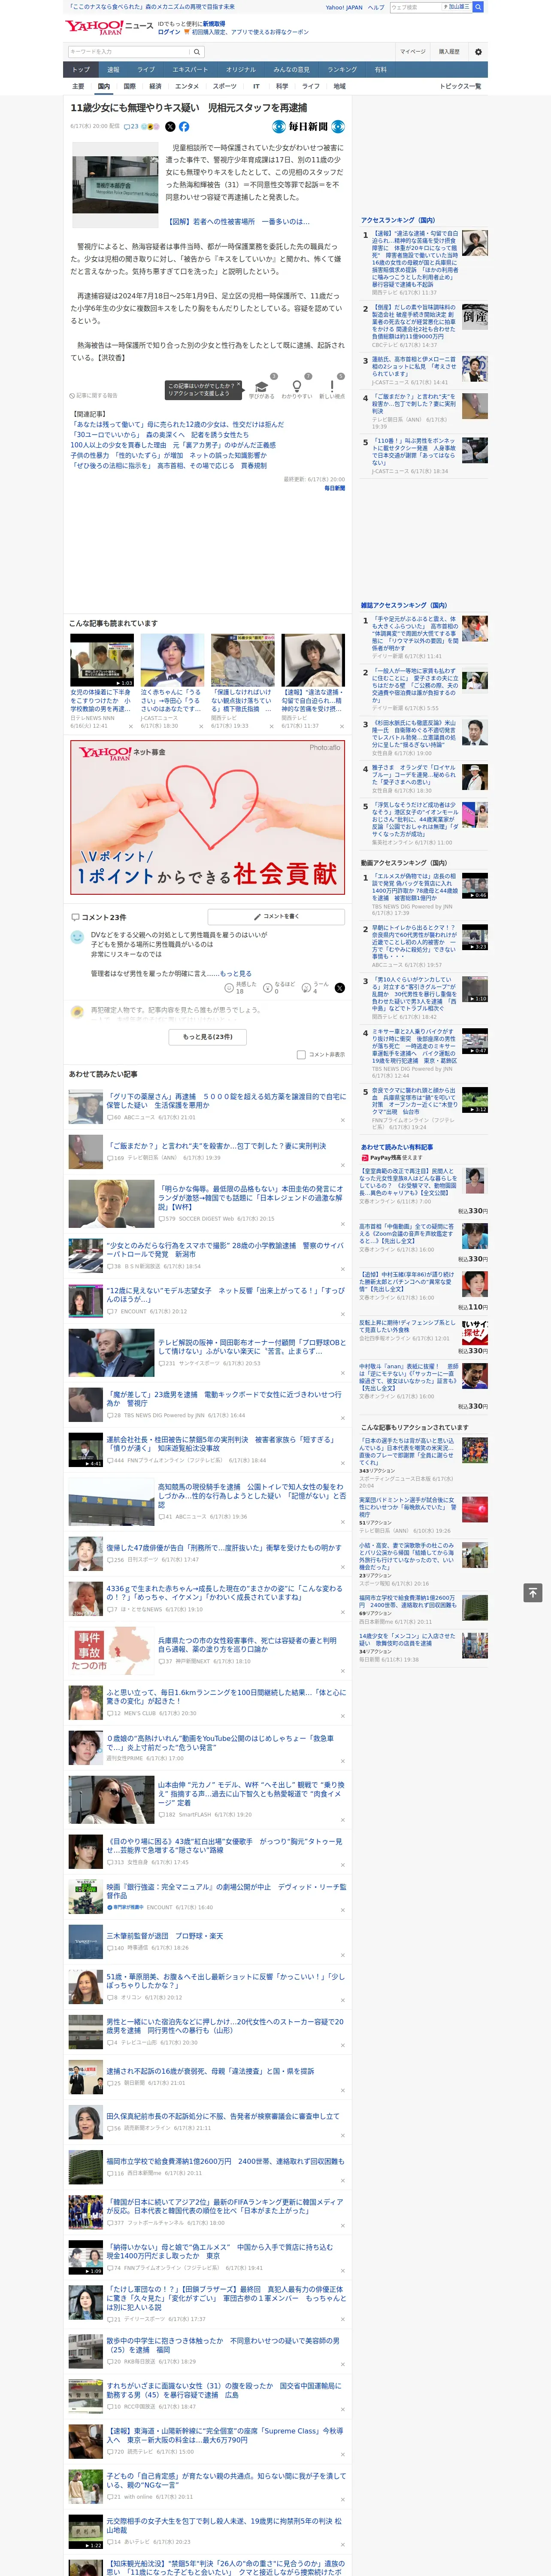Click the keyword search input field
This screenshot has height=2576, width=551.
(128, 51)
